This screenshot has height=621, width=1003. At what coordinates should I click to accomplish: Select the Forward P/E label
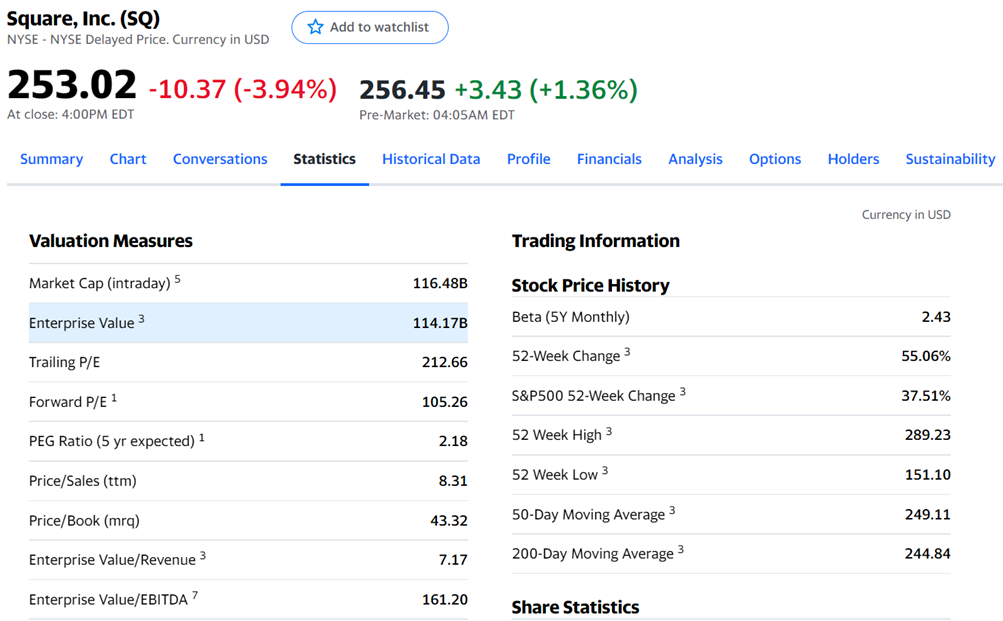coord(68,402)
